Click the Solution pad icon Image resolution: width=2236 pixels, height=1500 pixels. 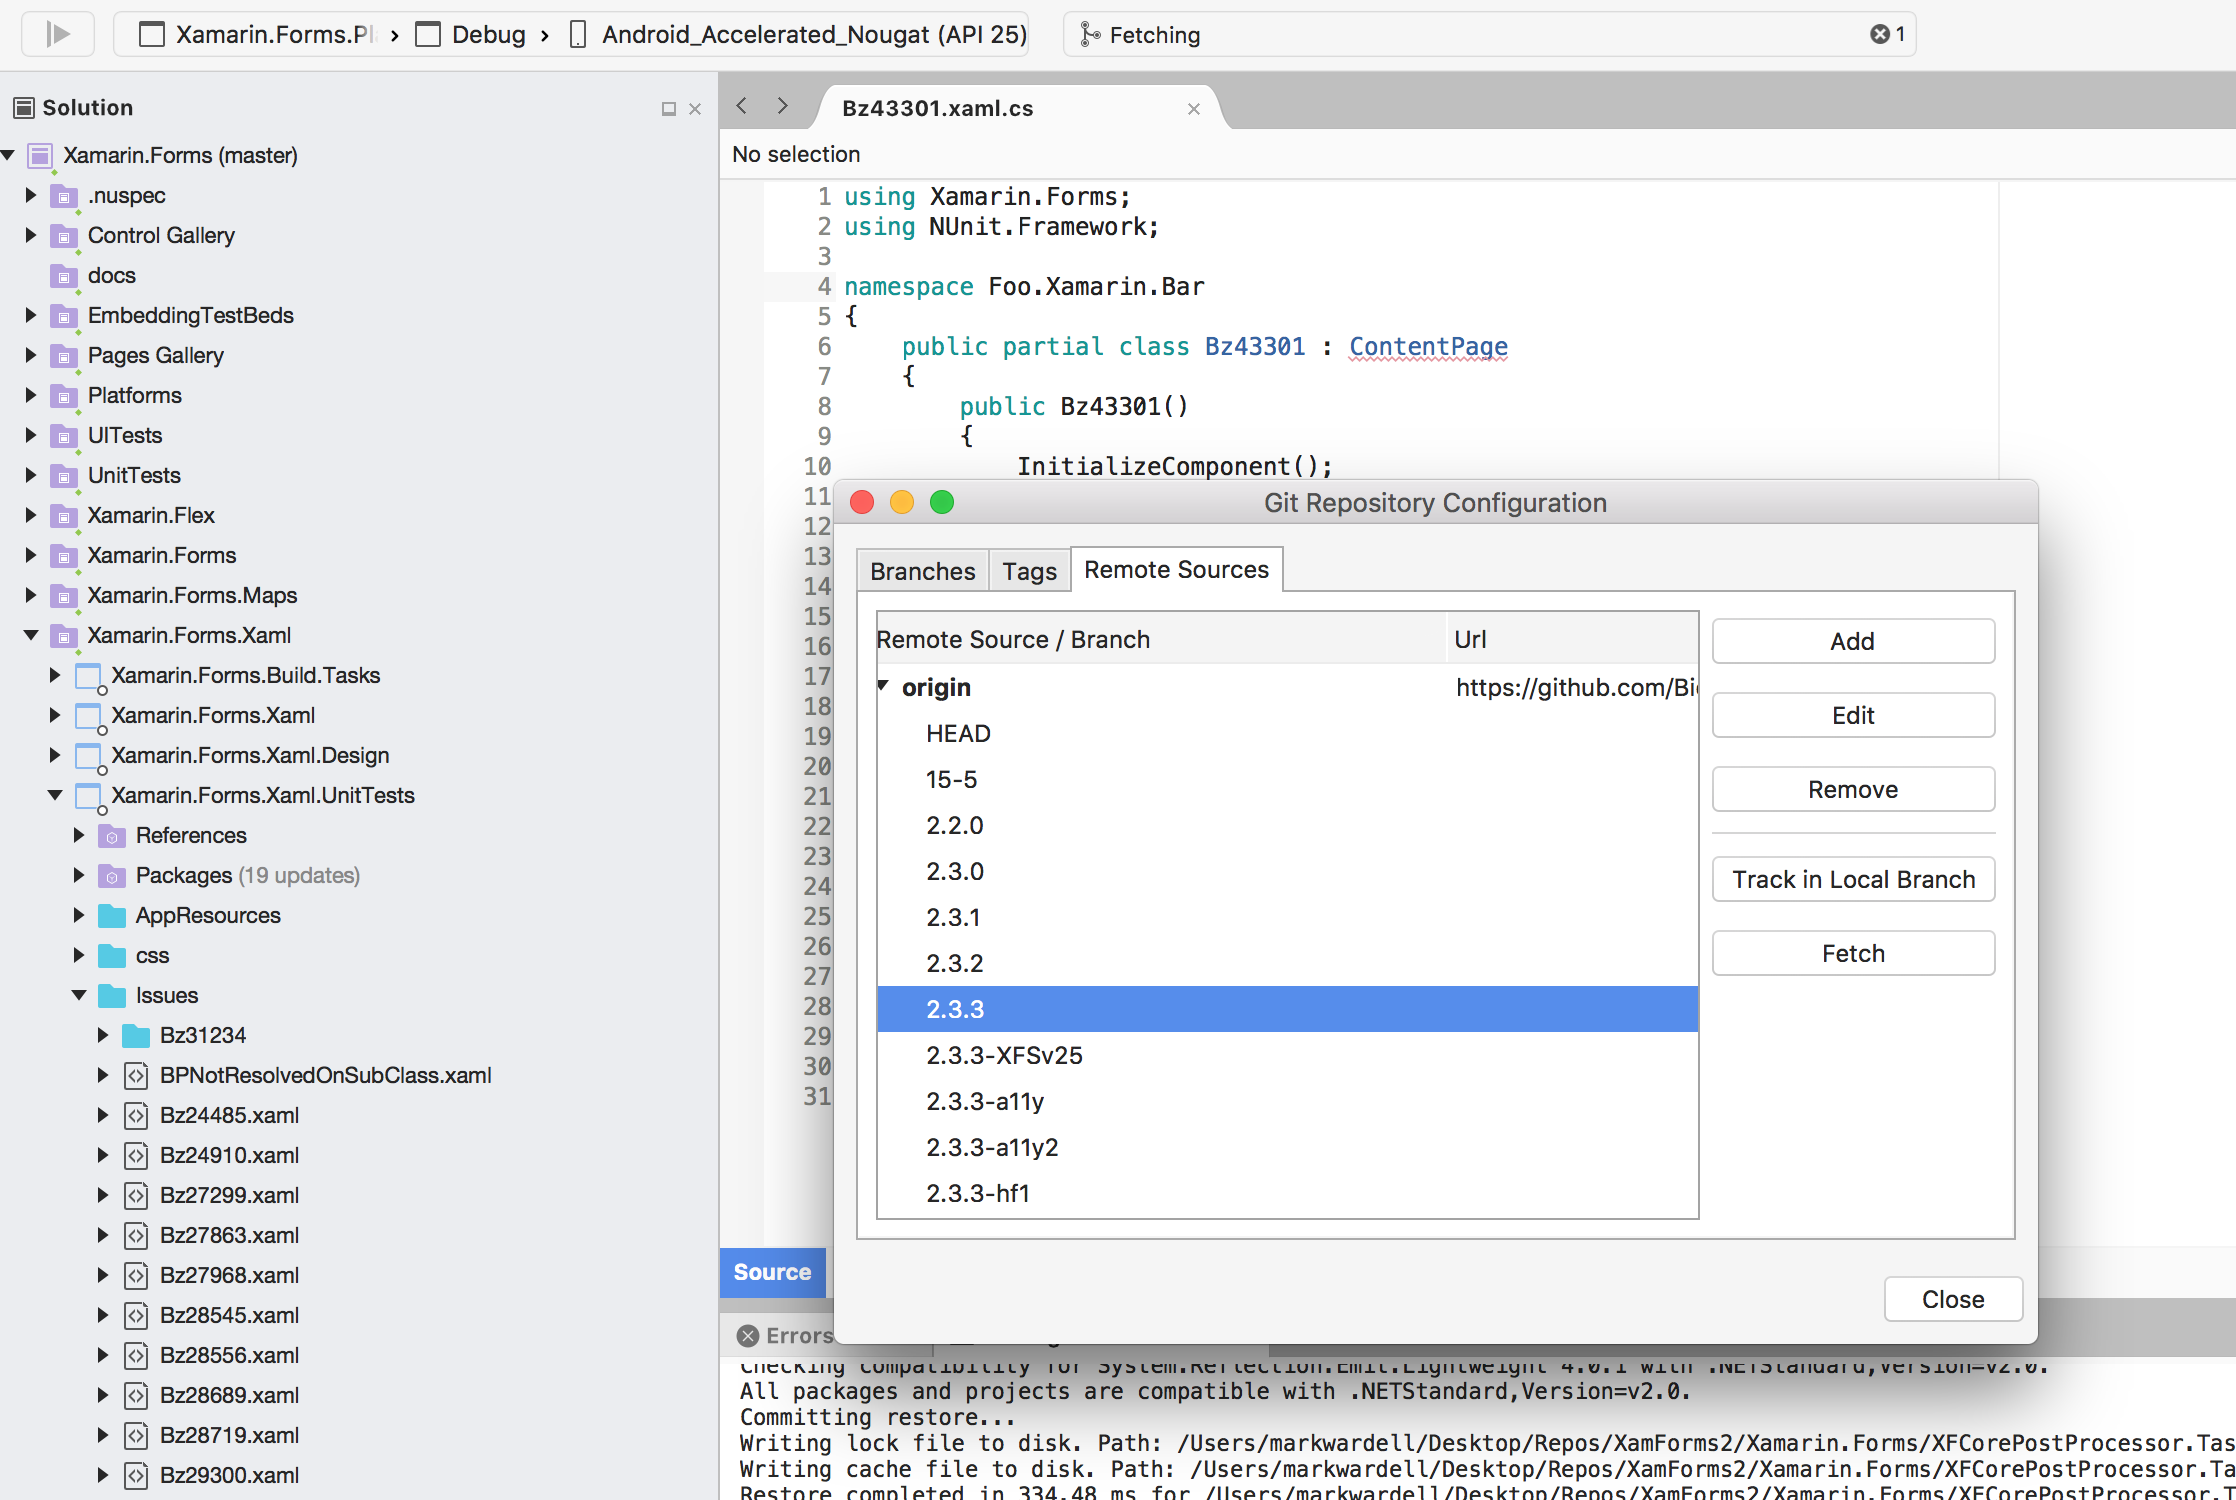[24, 107]
